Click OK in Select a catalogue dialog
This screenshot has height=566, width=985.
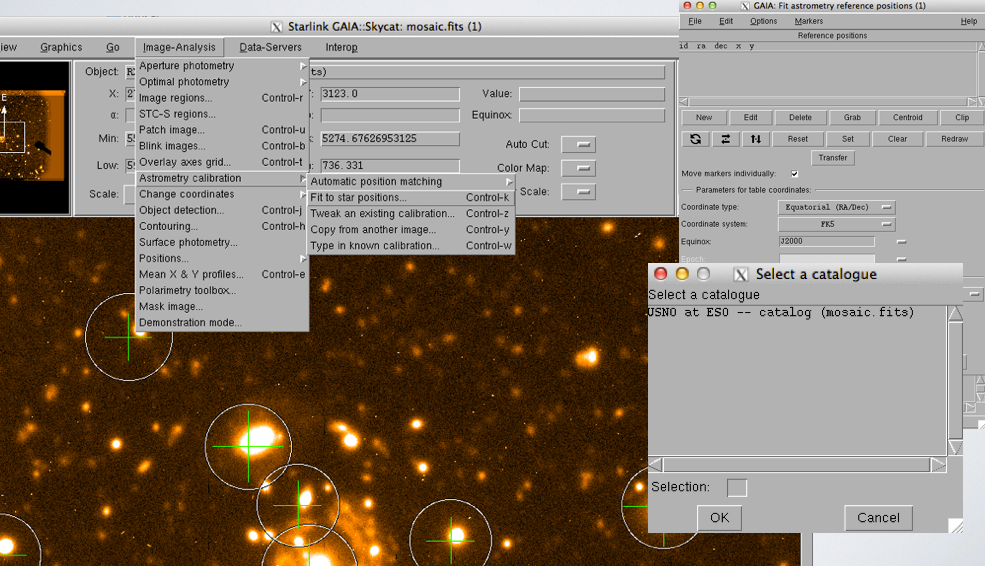pyautogui.click(x=719, y=517)
